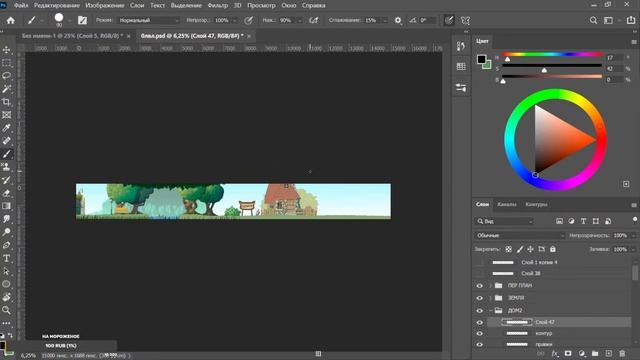Select the Ellipse shape tool
The height and width of the screenshot is (360, 640).
7,284
